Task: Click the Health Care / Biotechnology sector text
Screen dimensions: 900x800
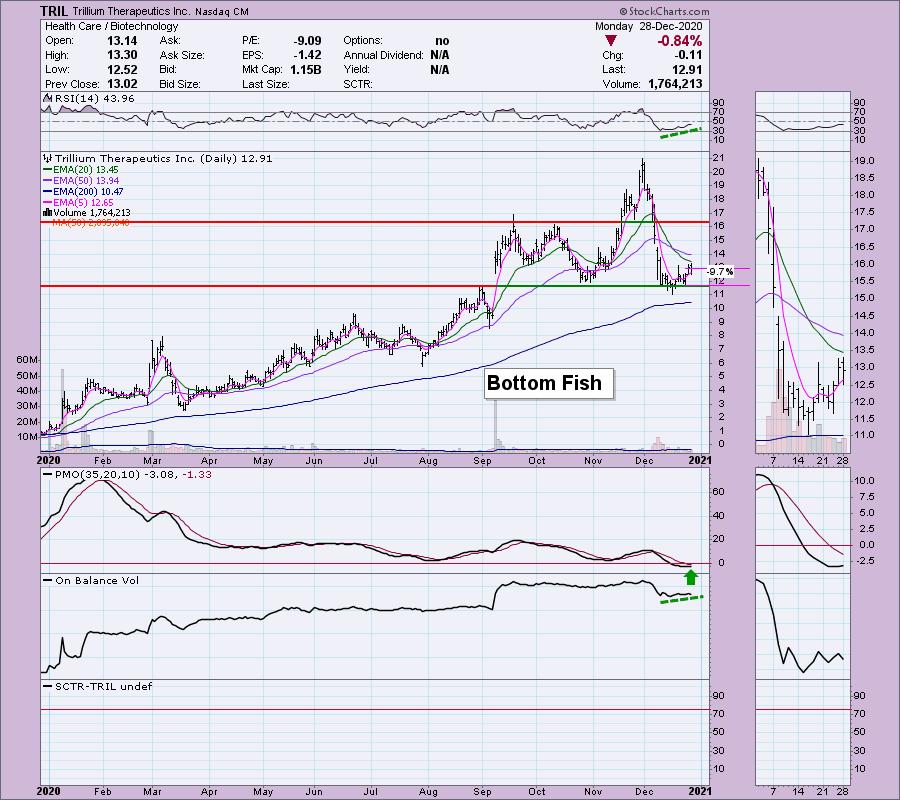Action: [x=111, y=26]
